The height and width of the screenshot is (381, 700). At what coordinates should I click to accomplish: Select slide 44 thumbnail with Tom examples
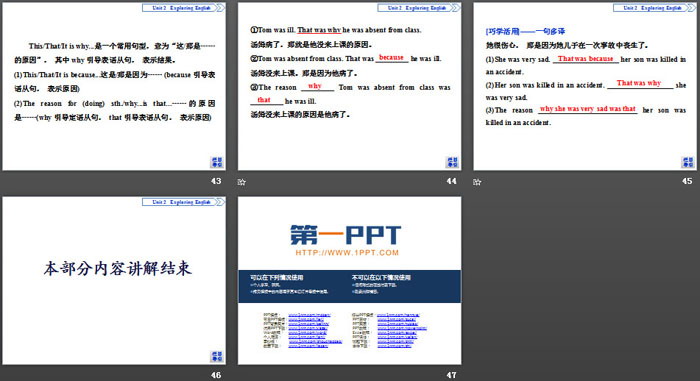click(x=349, y=87)
